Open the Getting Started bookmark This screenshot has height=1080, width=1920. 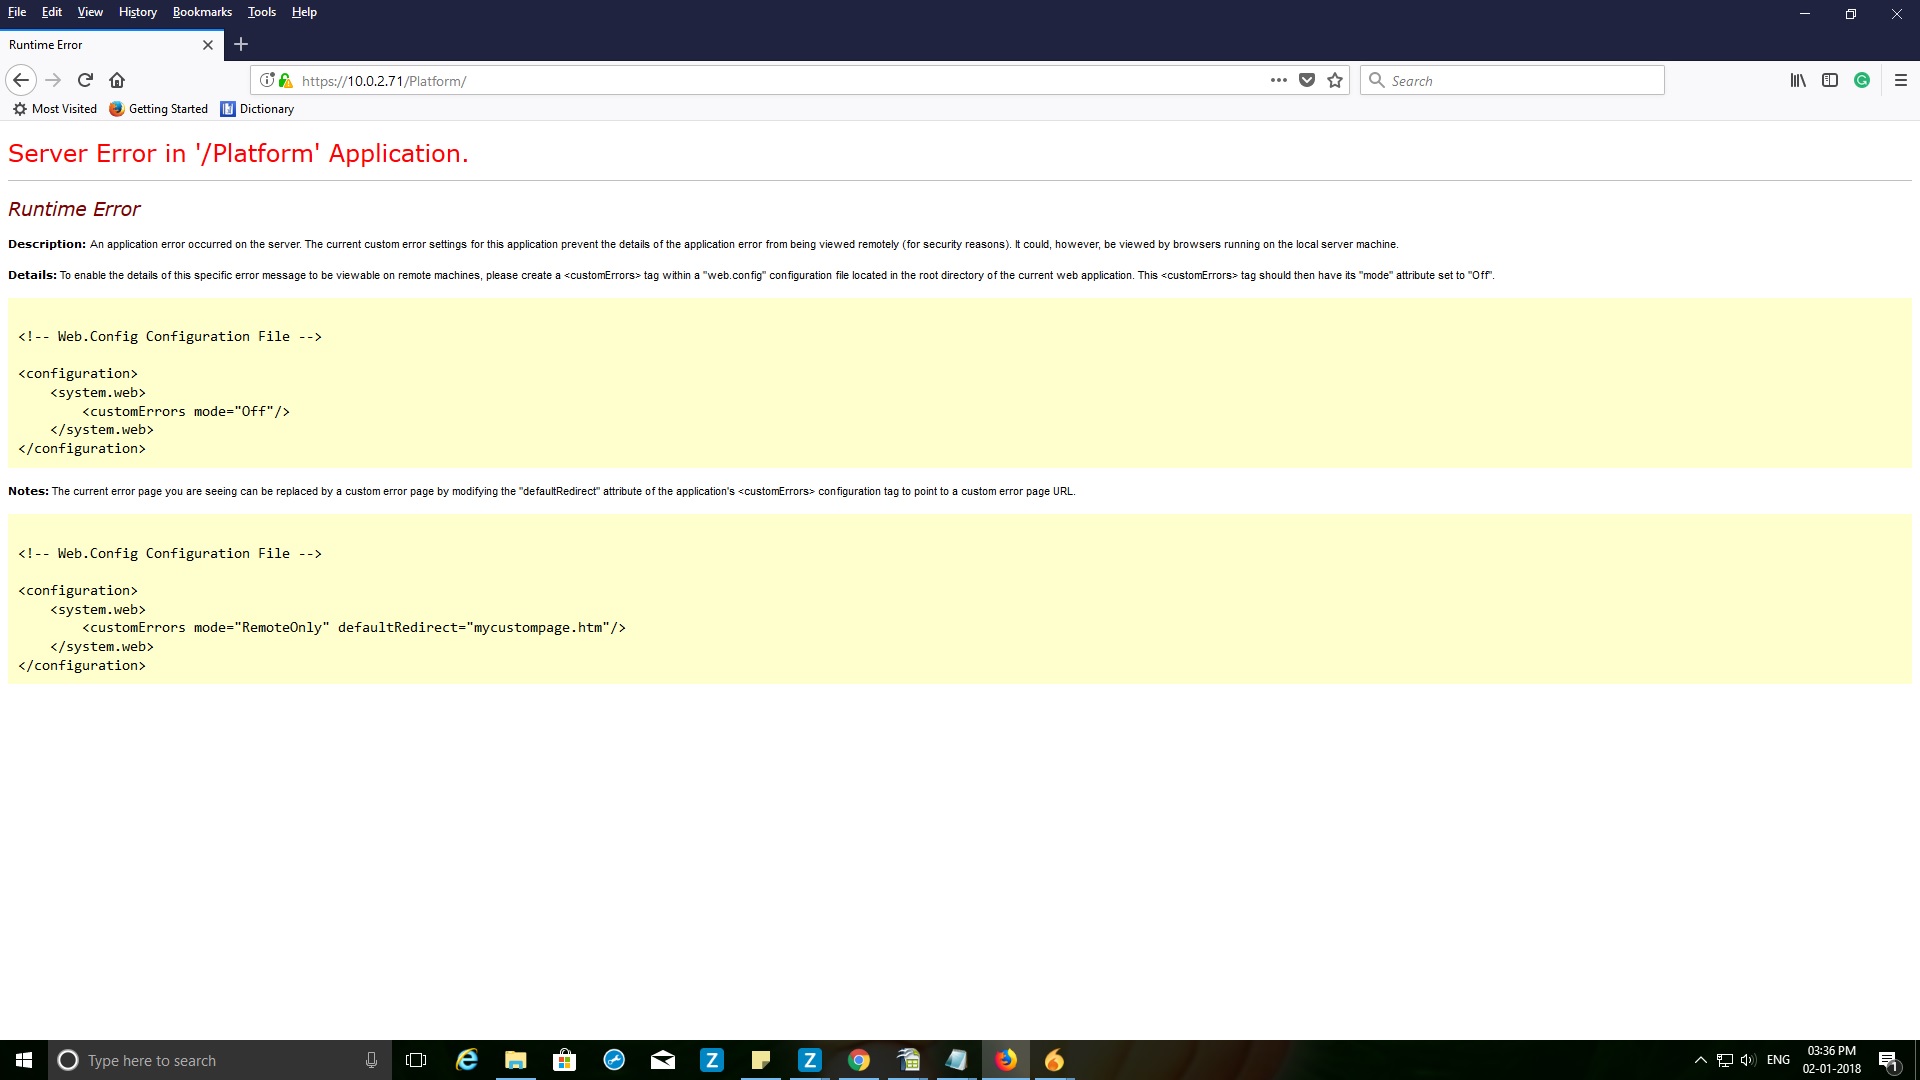coord(159,109)
